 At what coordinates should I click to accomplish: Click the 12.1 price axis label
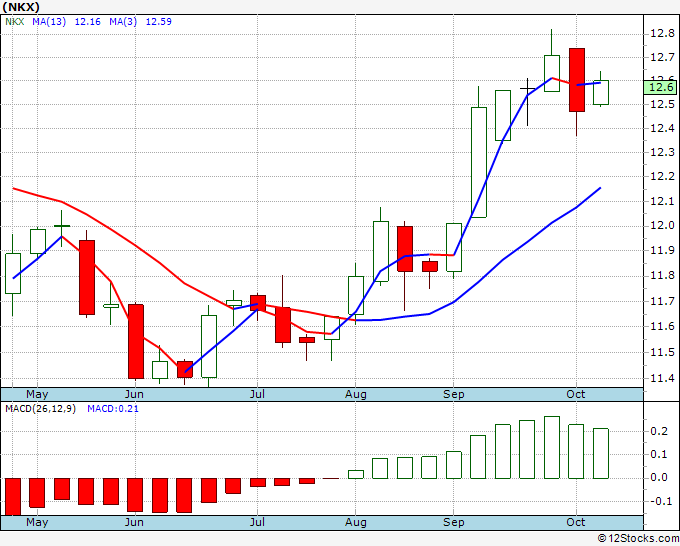662,201
